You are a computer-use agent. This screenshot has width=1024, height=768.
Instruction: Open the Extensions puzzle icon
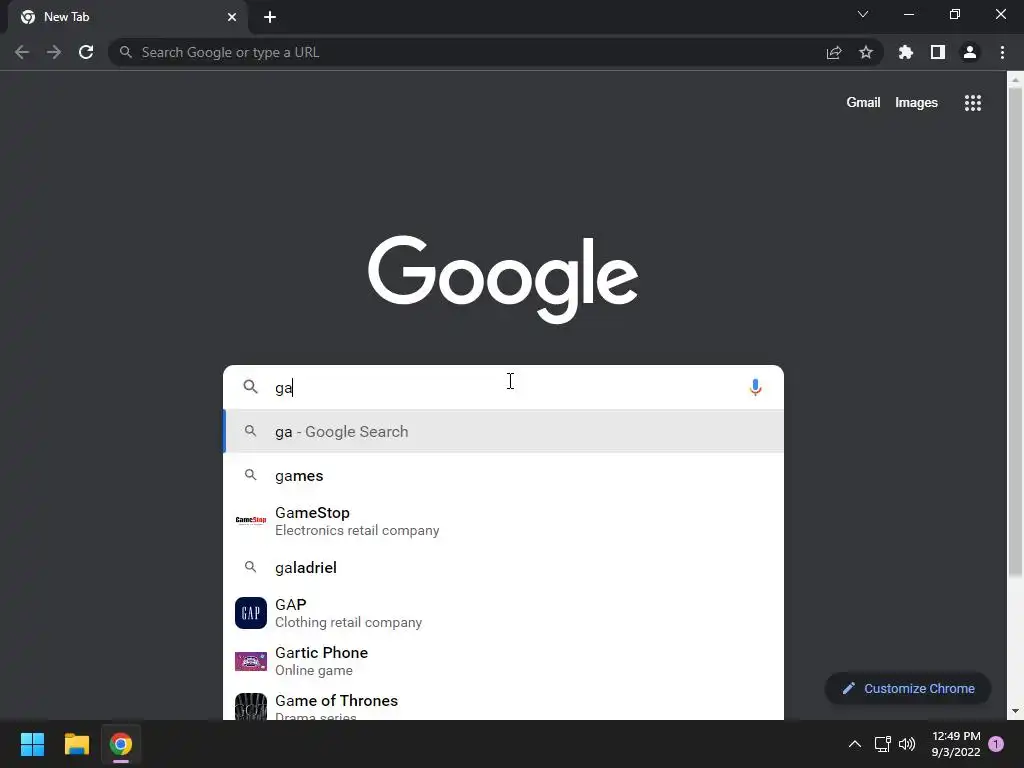pos(906,52)
